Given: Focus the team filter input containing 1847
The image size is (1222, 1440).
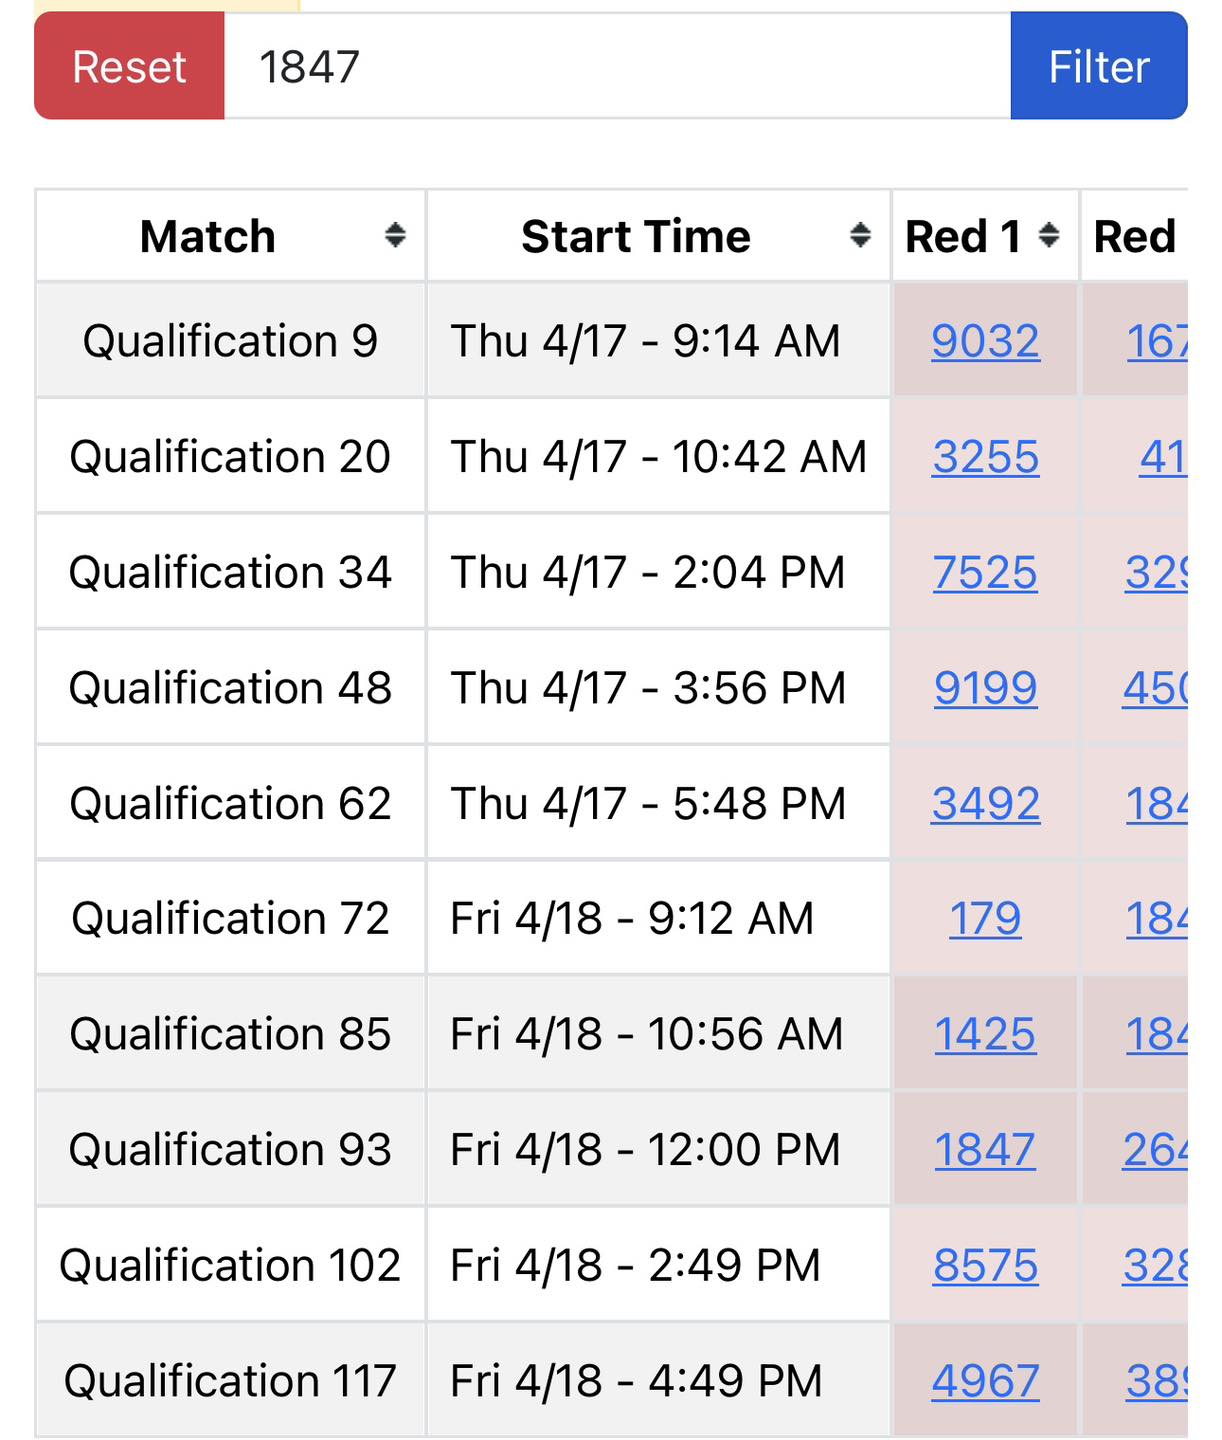Looking at the screenshot, I should [x=617, y=66].
